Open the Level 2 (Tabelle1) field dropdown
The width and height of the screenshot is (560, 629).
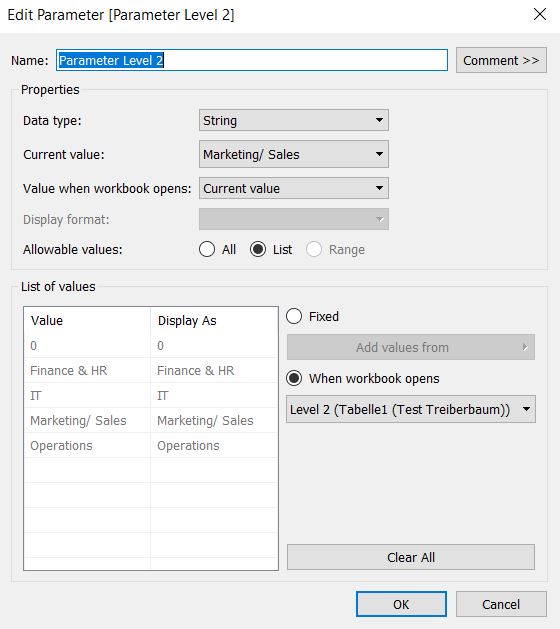pyautogui.click(x=411, y=409)
